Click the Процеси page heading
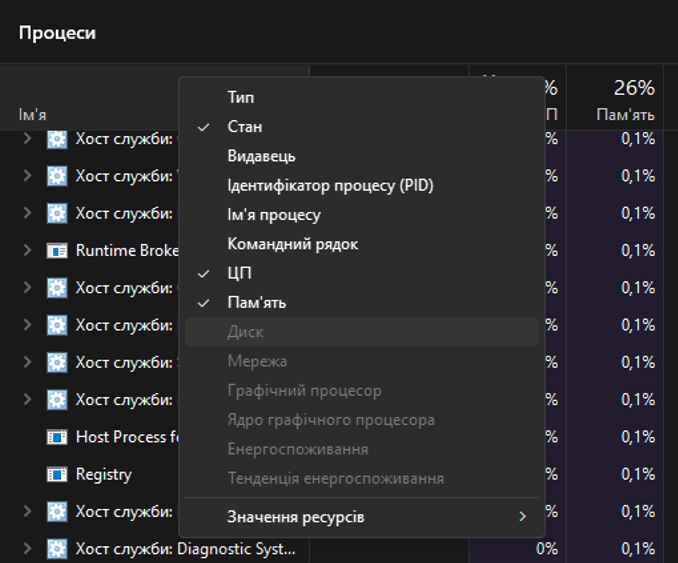 point(57,32)
